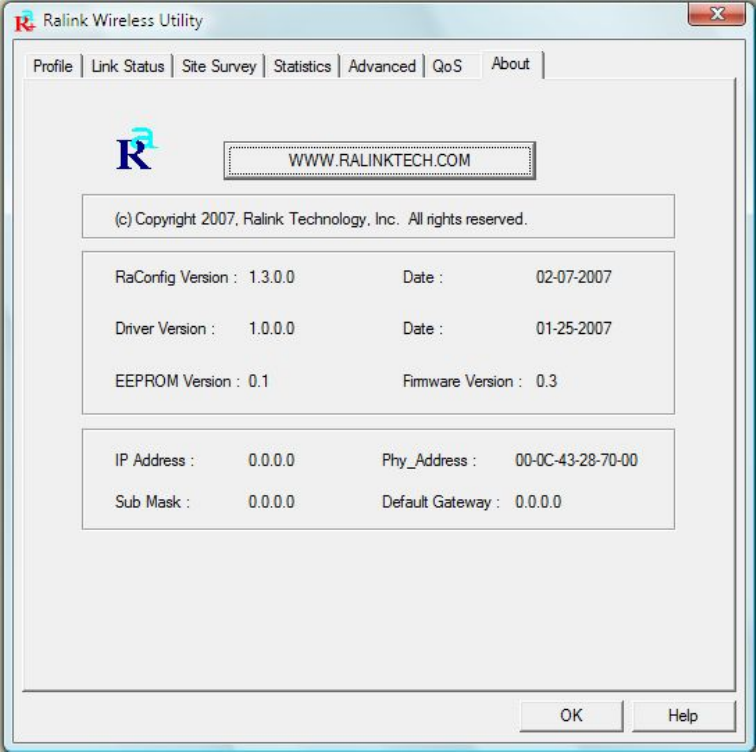The image size is (756, 752).
Task: Click the copyright 2007 Ralink Technology text
Action: pyautogui.click(x=321, y=219)
